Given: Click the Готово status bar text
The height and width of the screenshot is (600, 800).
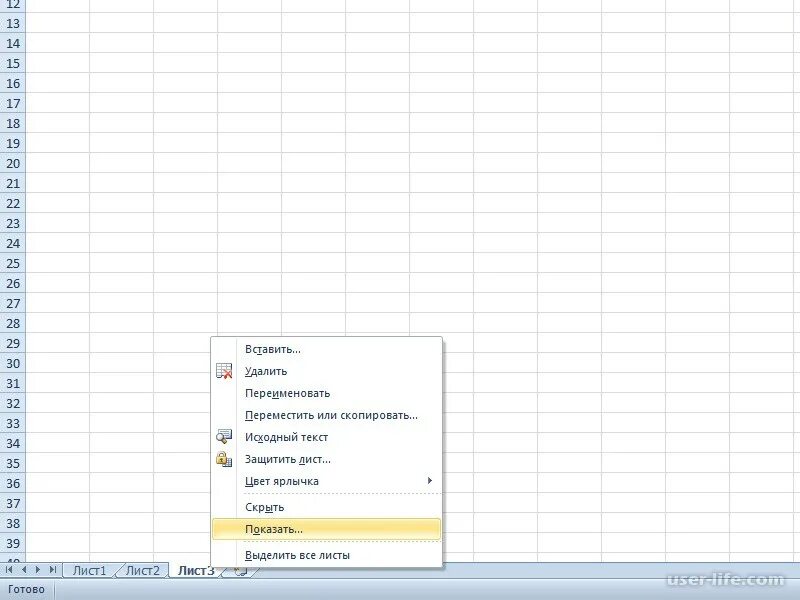Looking at the screenshot, I should [26, 590].
